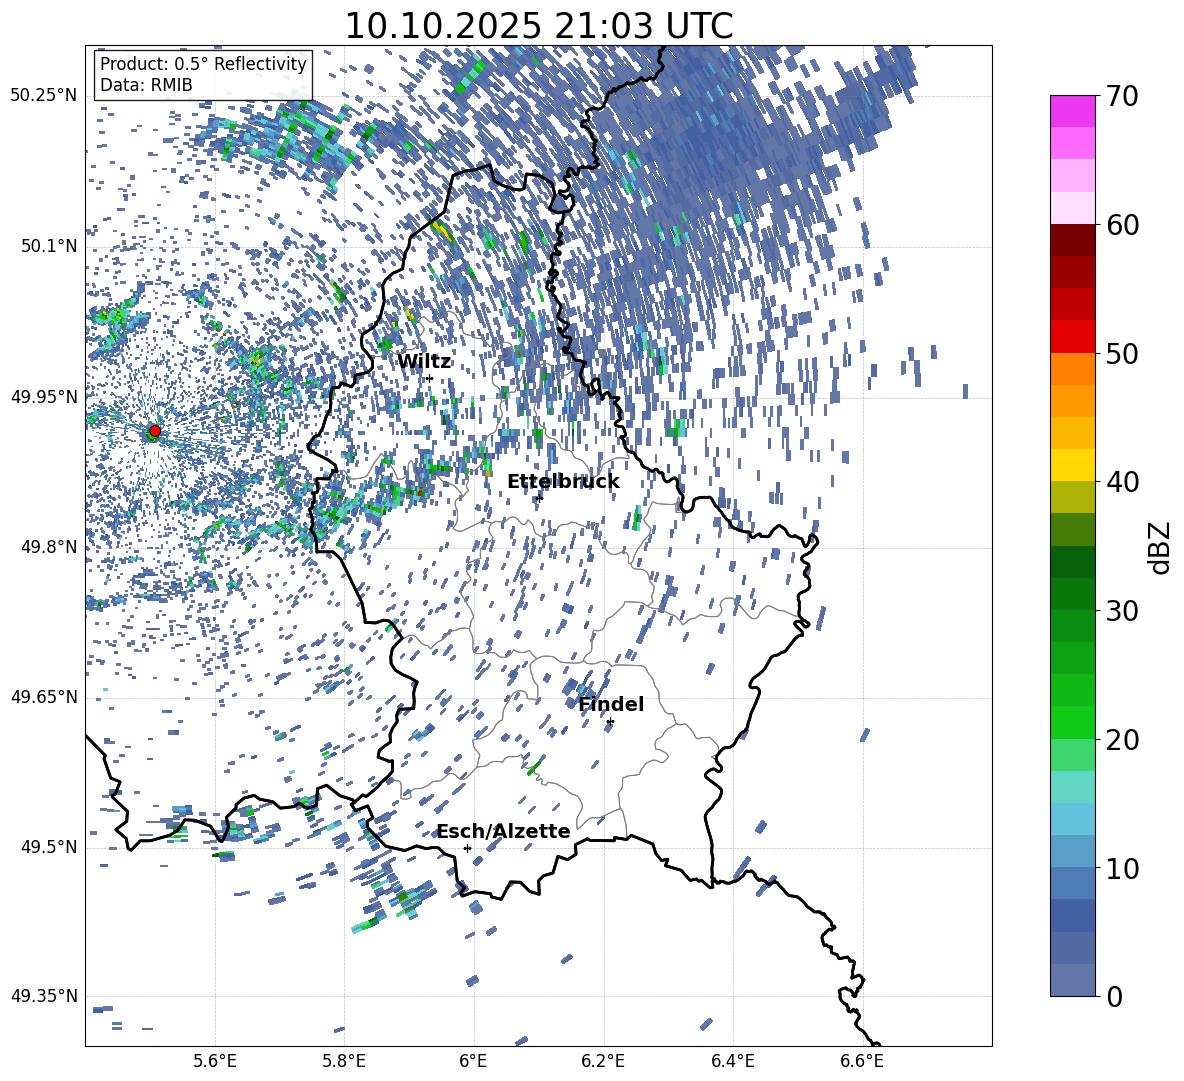Click the 49.95°N latitude label
This screenshot has height=1081, width=1184.
pos(45,396)
